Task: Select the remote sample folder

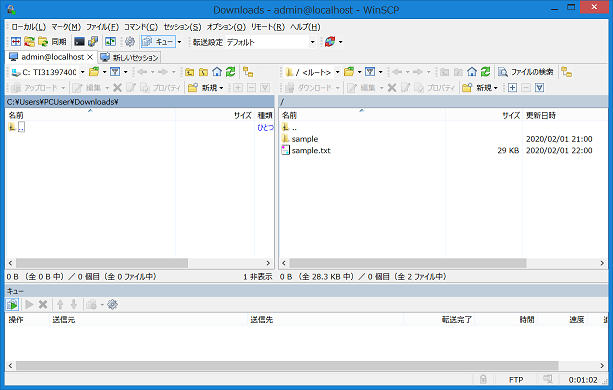Action: coord(305,139)
